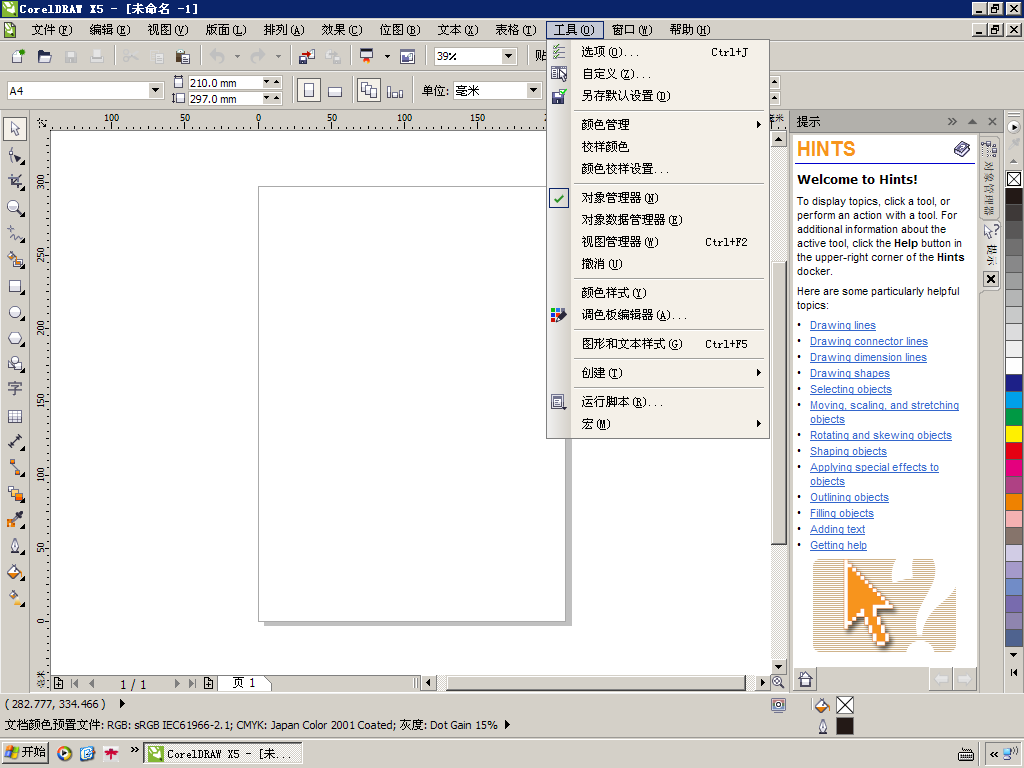Select the Interactive Fill tool

tap(15, 598)
